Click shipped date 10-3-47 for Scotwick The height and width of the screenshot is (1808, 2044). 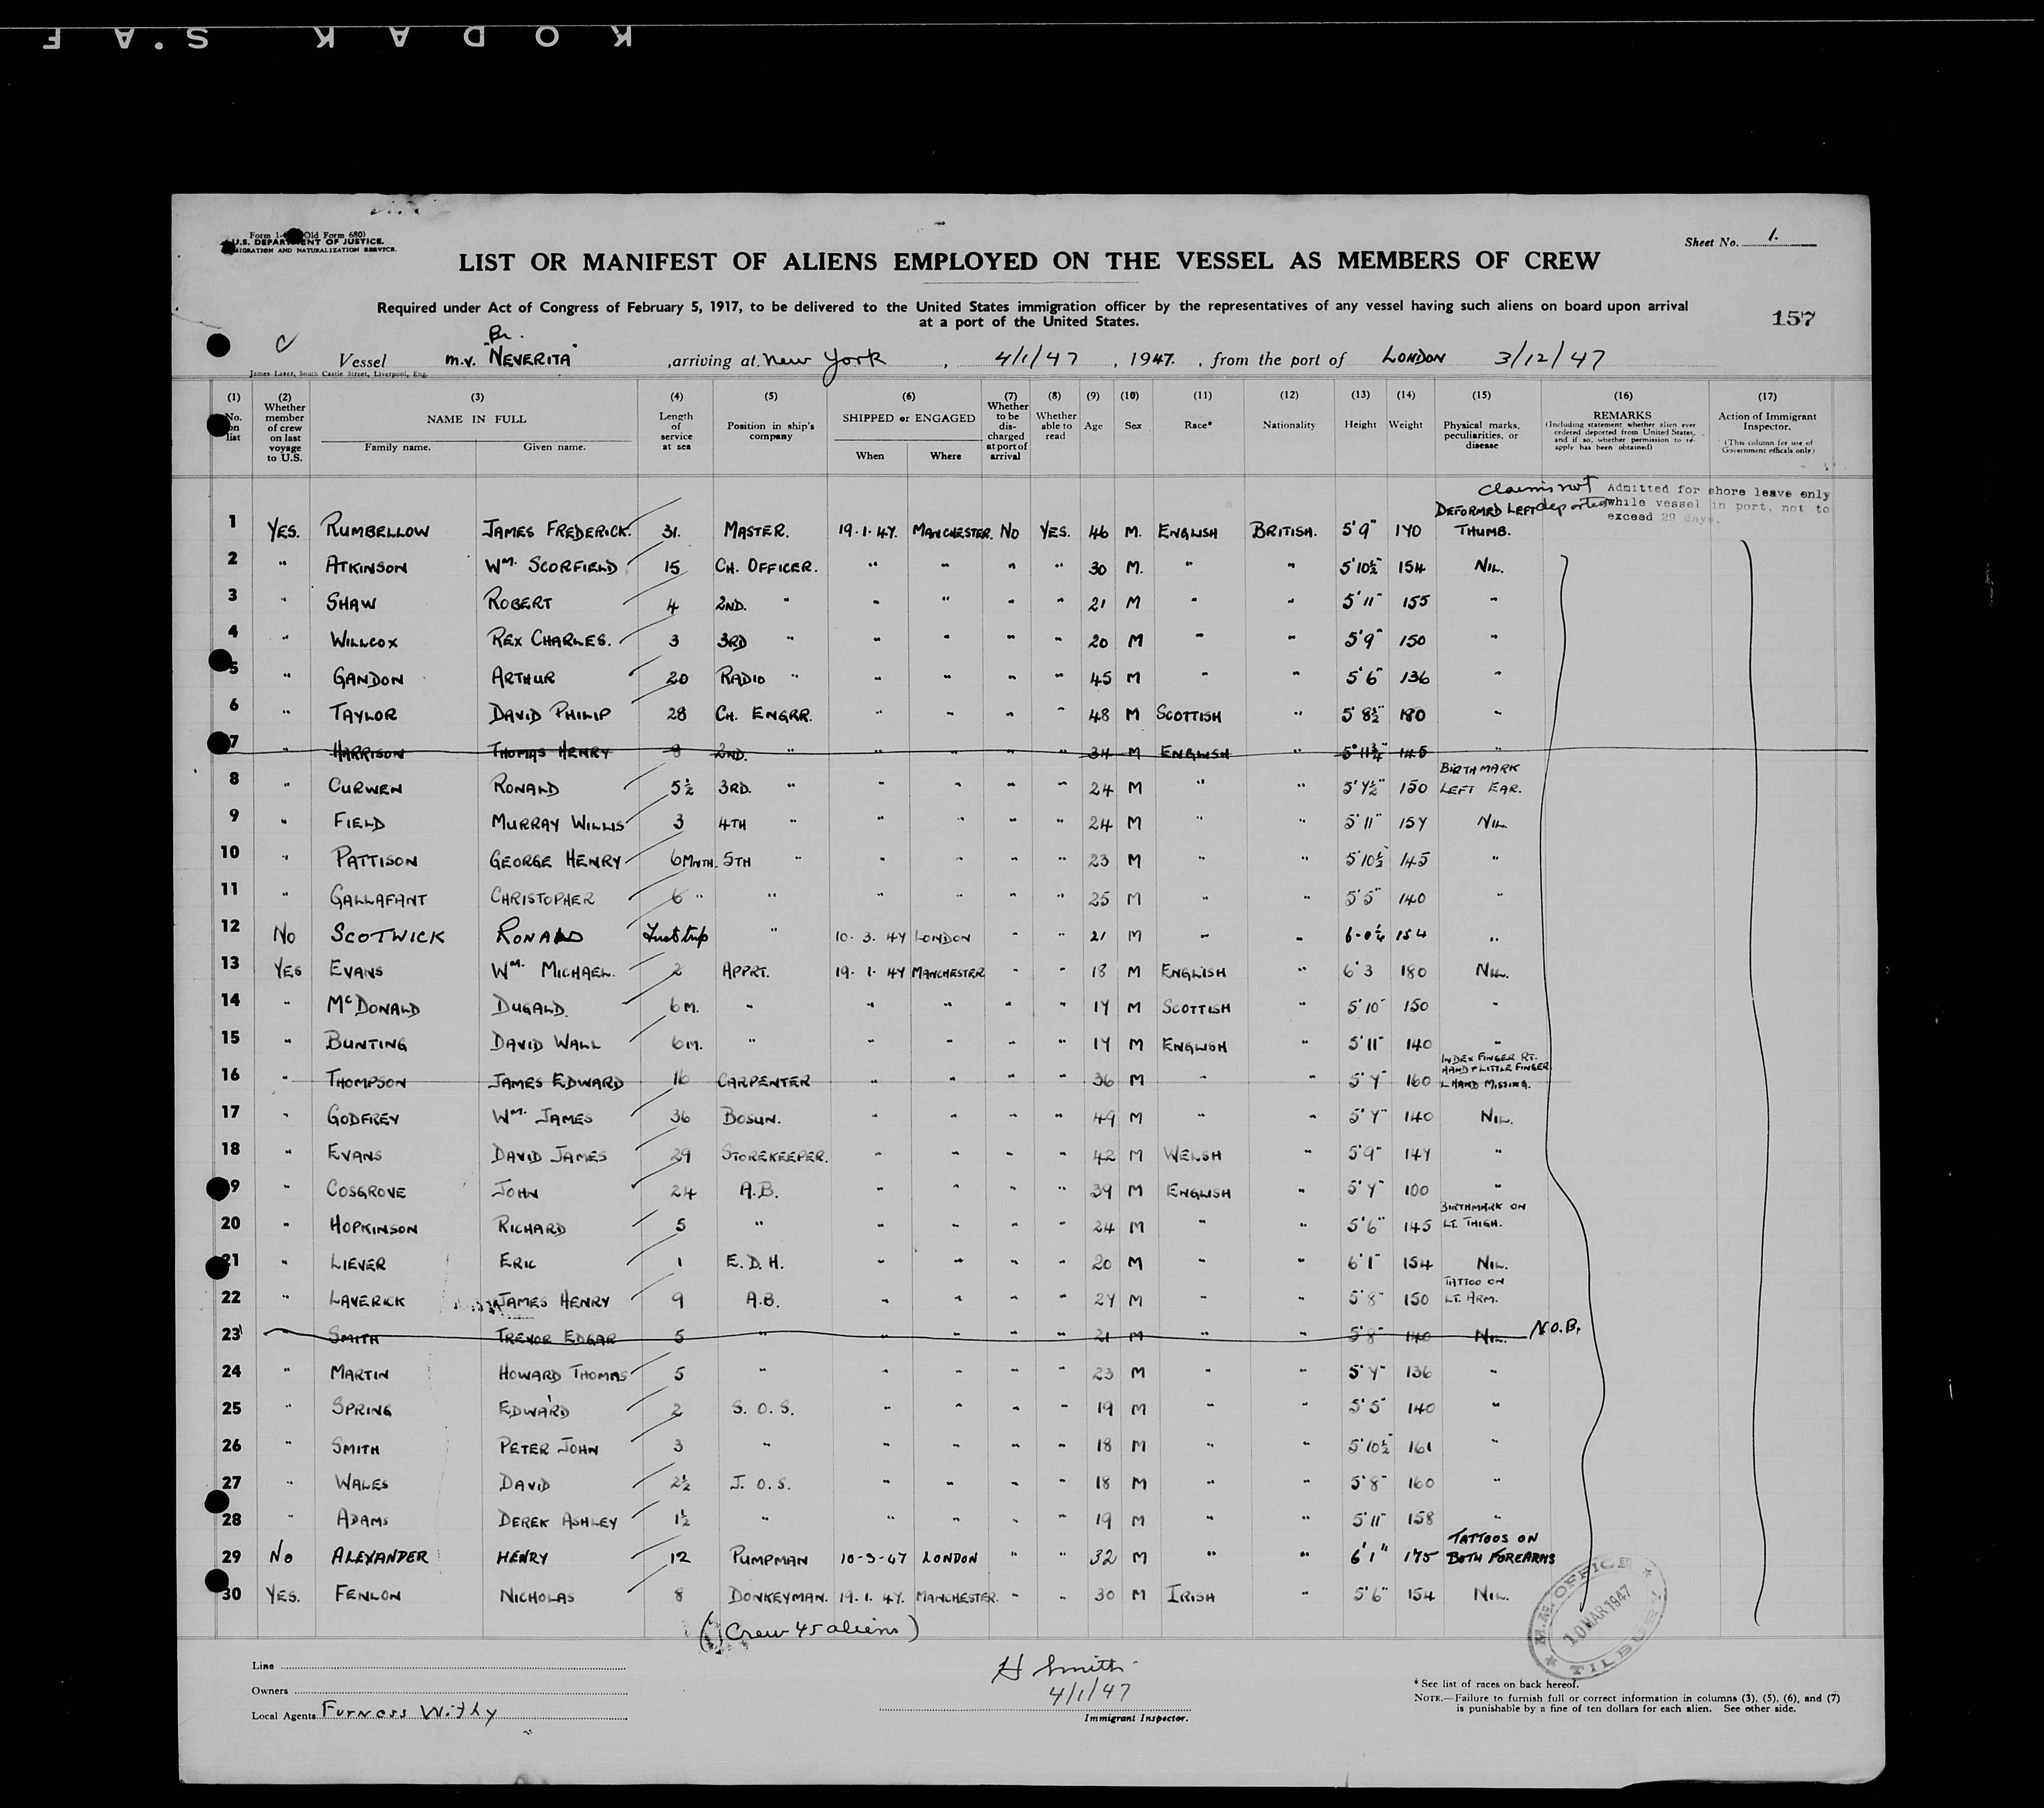[x=869, y=938]
